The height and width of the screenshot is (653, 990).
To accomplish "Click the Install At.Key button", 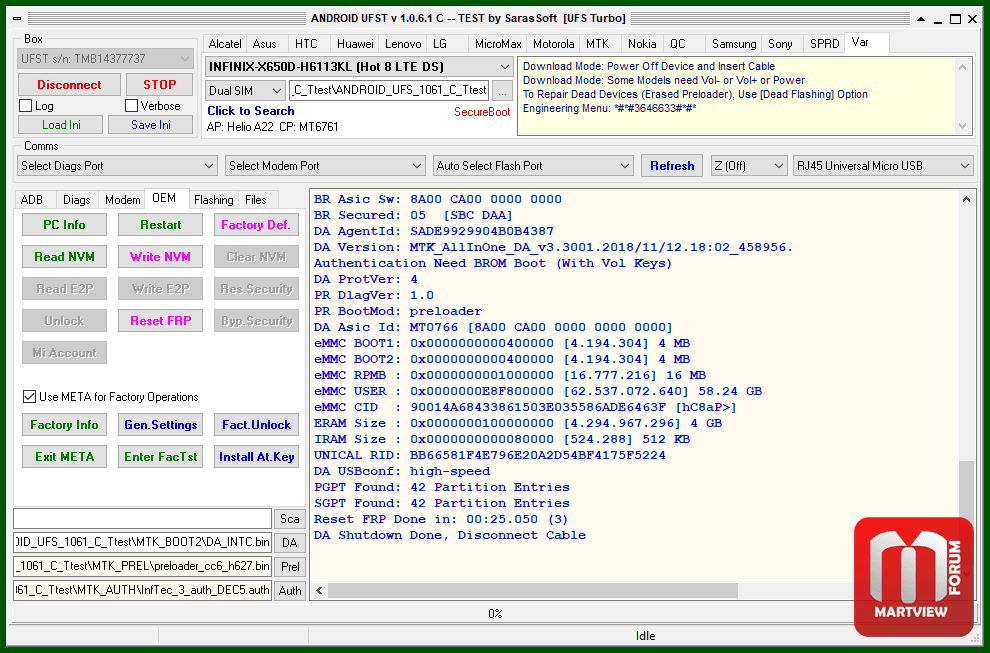I will [x=256, y=457].
